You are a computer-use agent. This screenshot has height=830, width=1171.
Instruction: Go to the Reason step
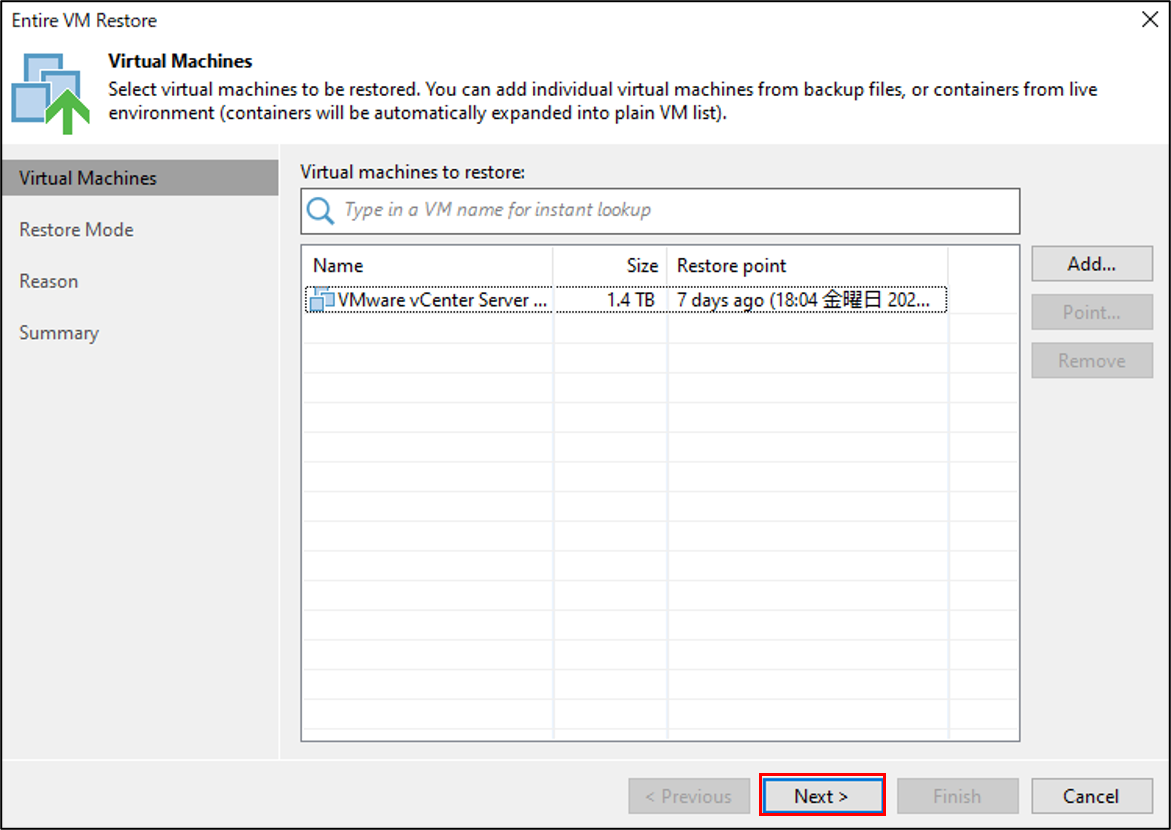[x=49, y=281]
